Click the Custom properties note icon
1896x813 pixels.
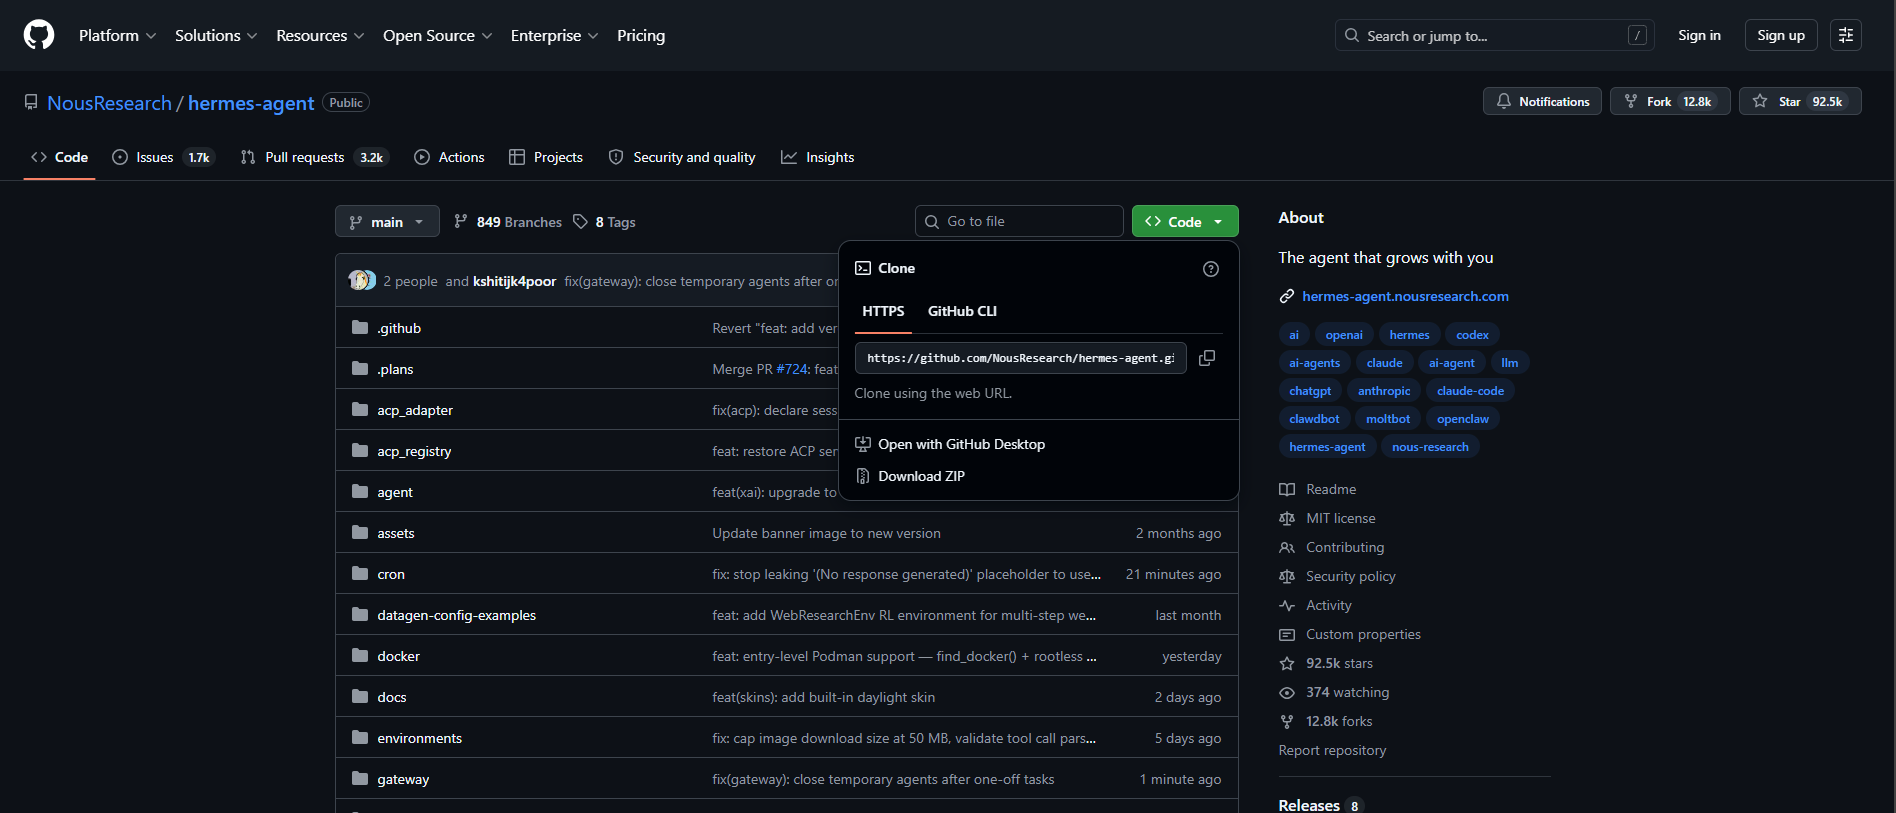[1287, 634]
